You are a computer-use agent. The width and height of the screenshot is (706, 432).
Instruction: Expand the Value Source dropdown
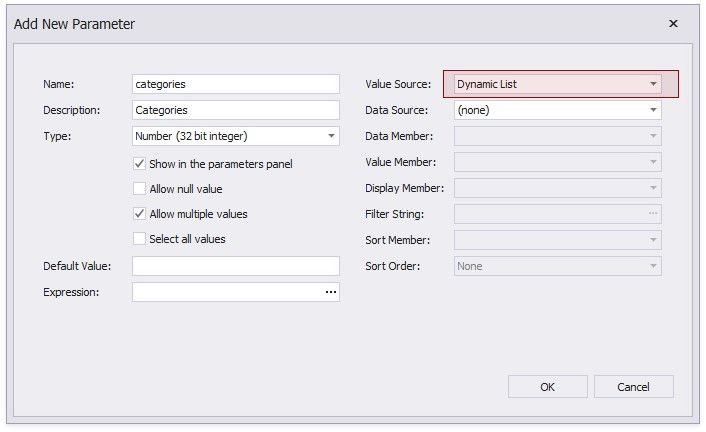[653, 84]
